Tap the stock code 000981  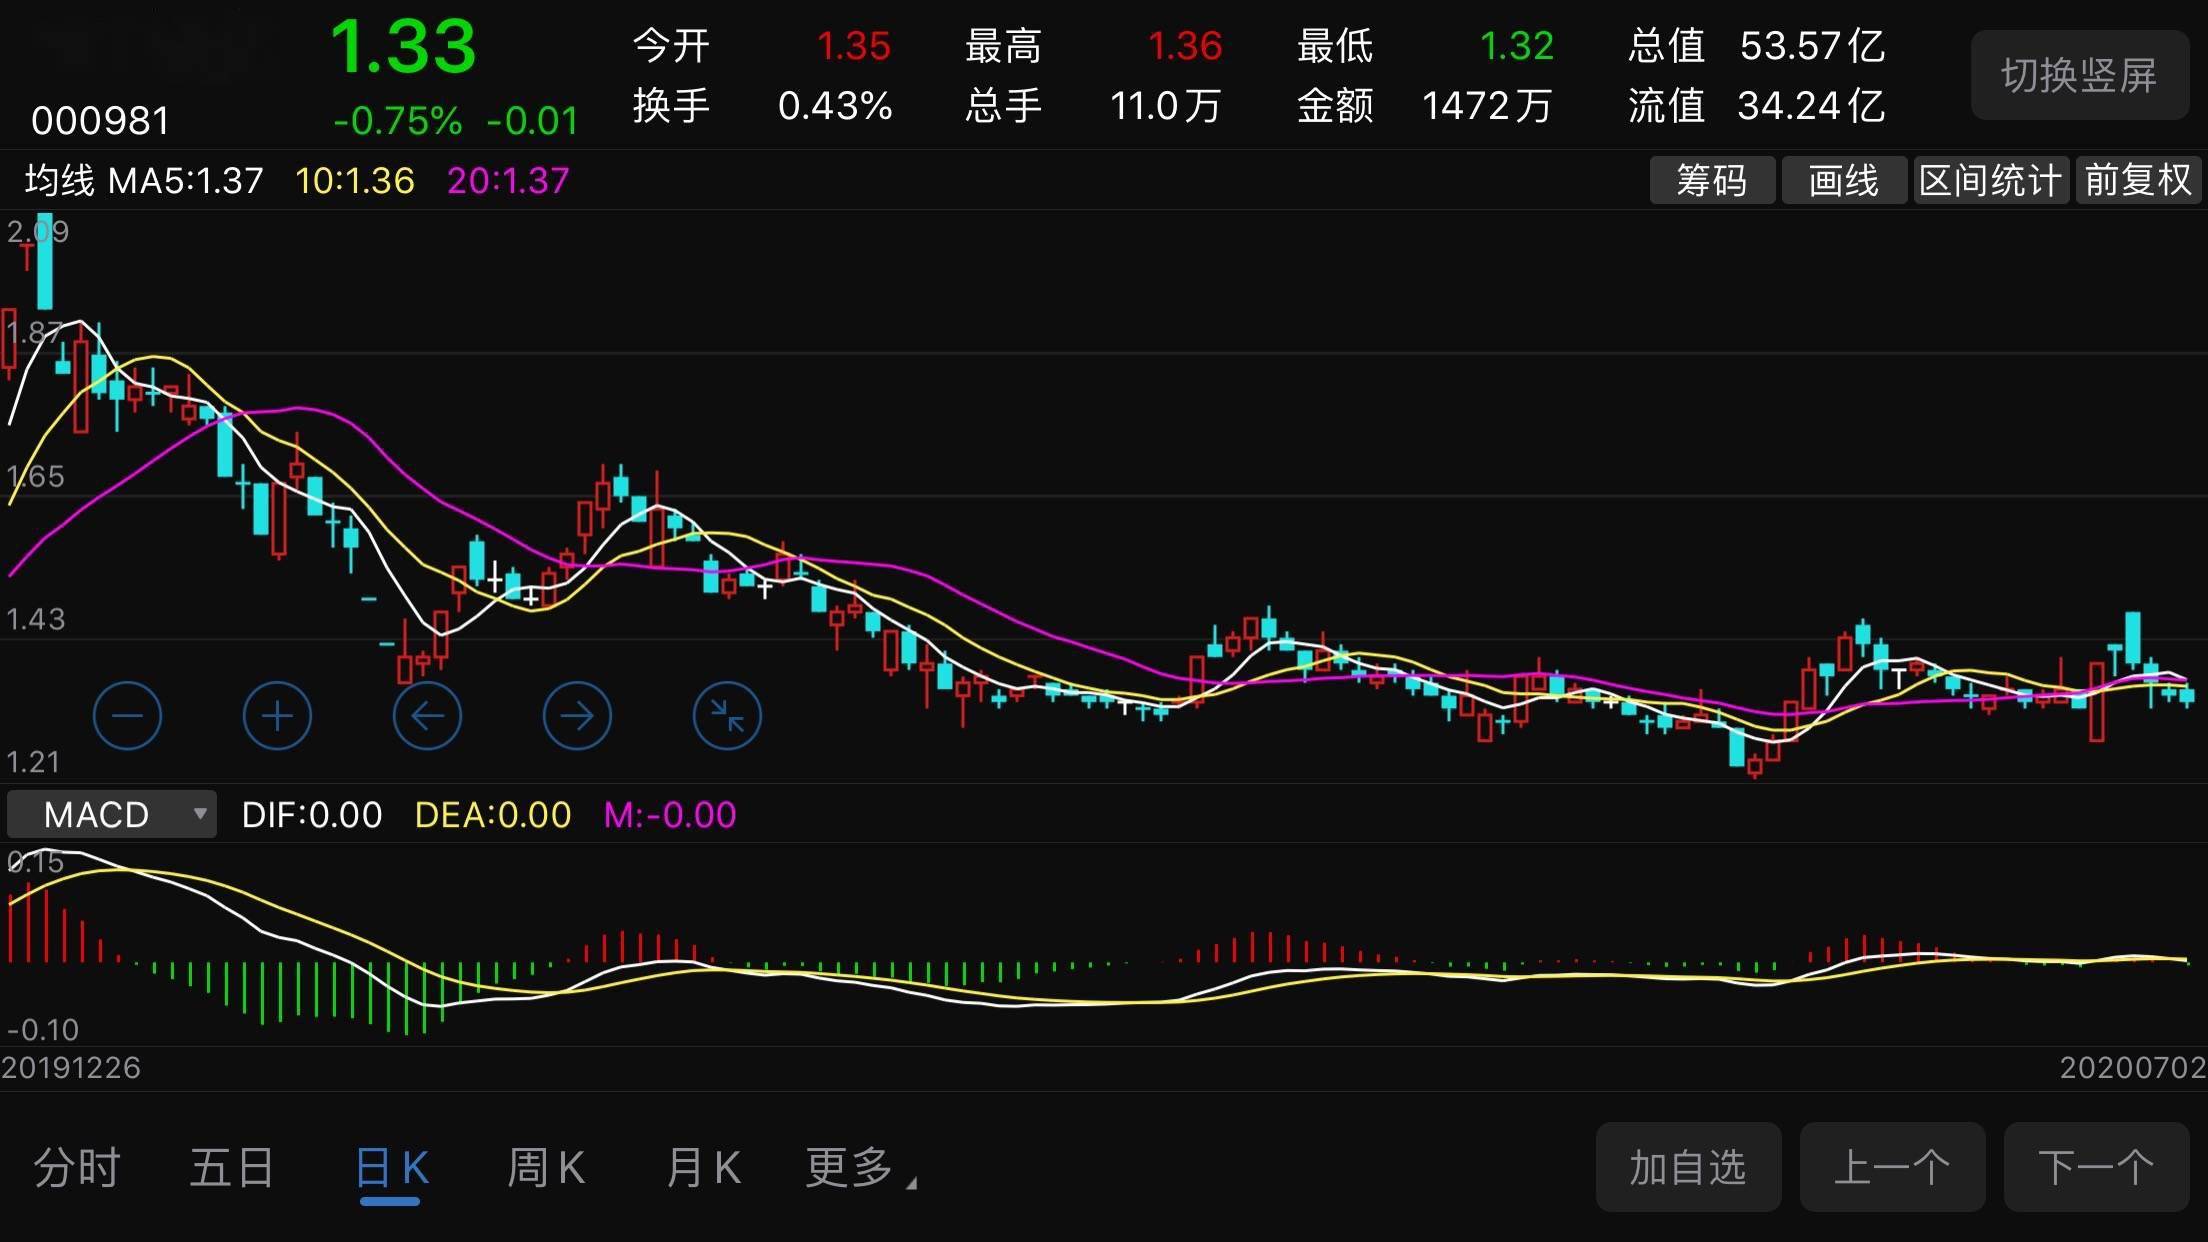[x=100, y=121]
